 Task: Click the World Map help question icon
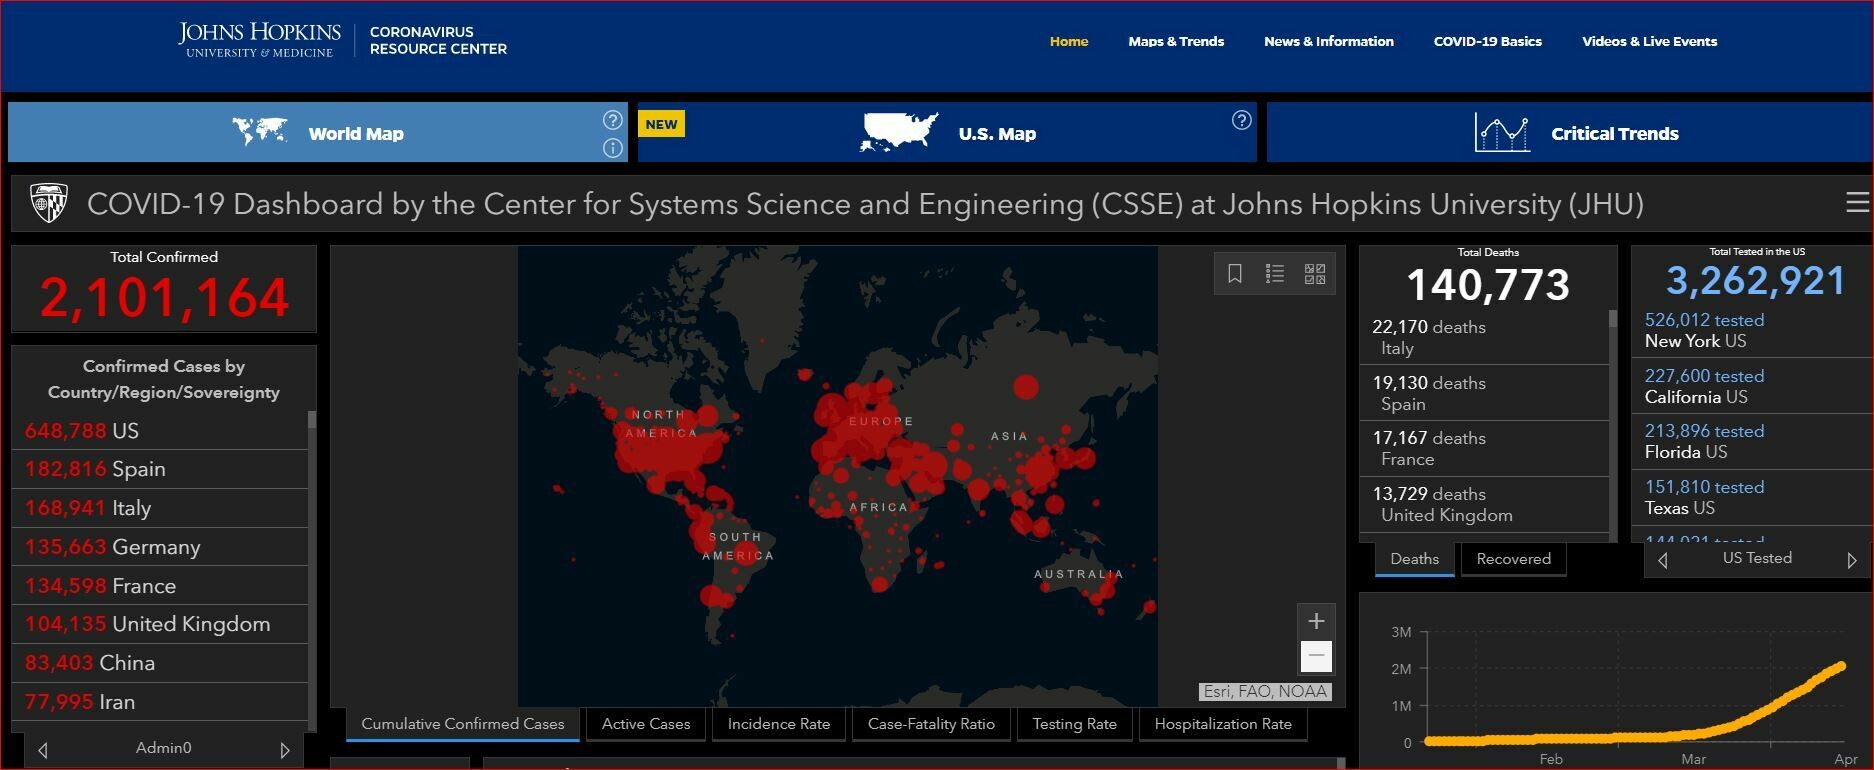tap(613, 120)
